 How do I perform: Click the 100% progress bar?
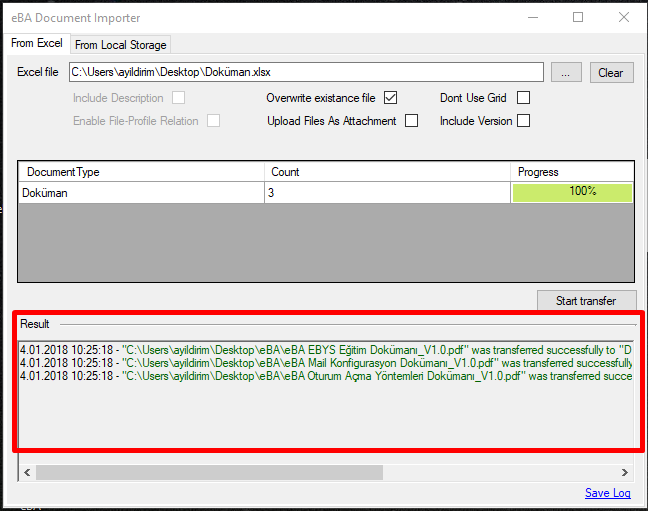click(572, 192)
